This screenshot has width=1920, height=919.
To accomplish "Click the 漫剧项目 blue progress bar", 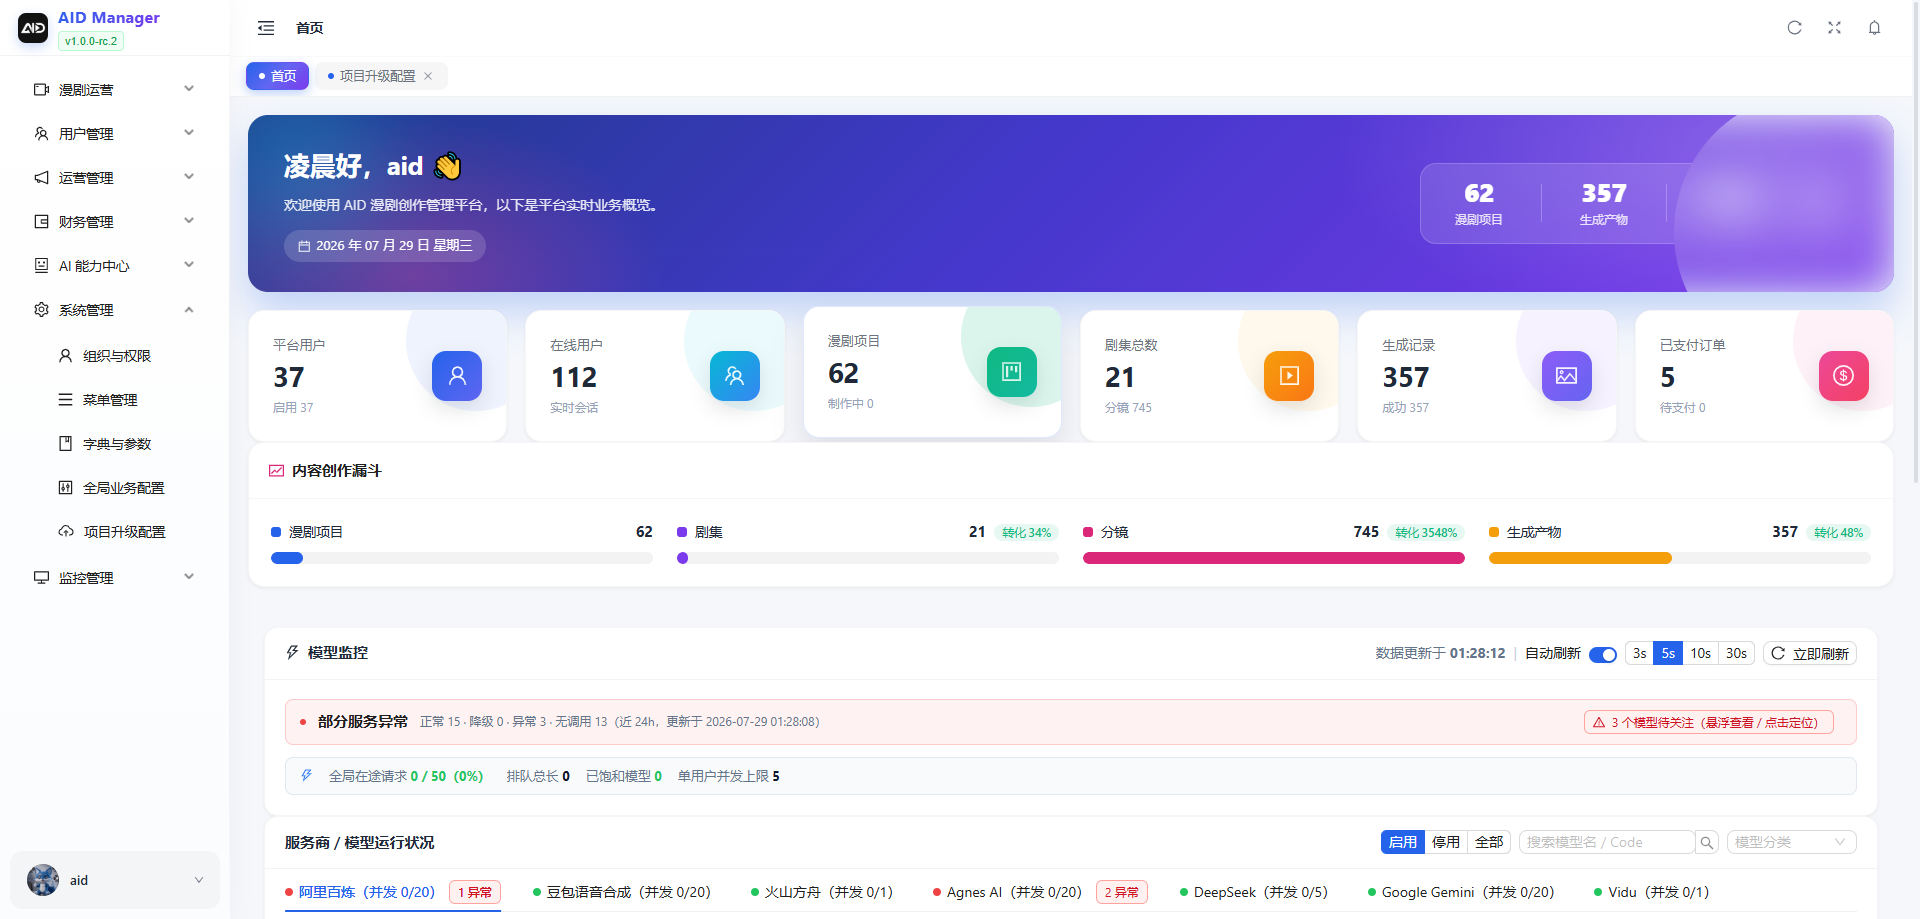I will 287,558.
